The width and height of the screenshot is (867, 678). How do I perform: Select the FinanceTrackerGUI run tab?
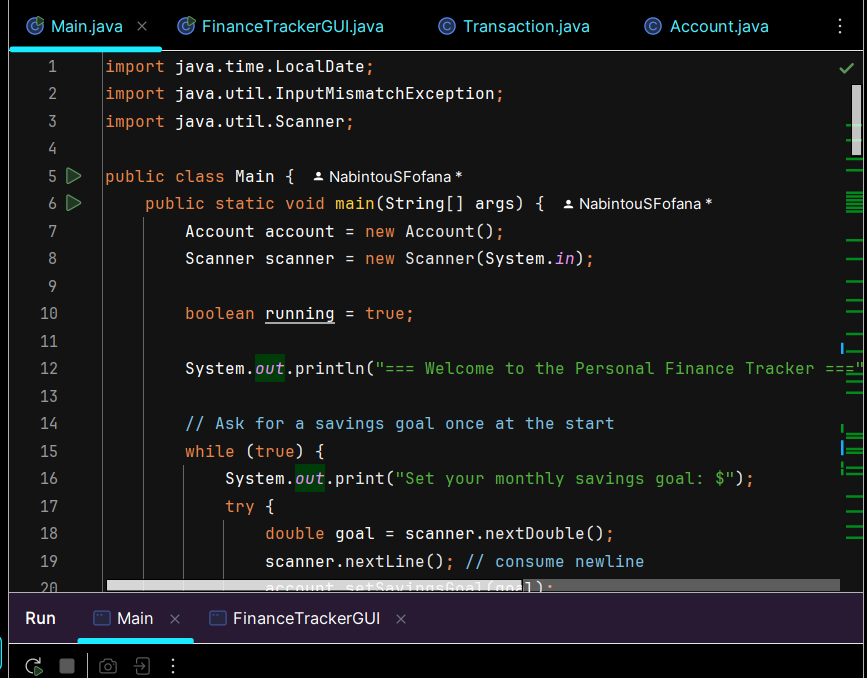(295, 618)
